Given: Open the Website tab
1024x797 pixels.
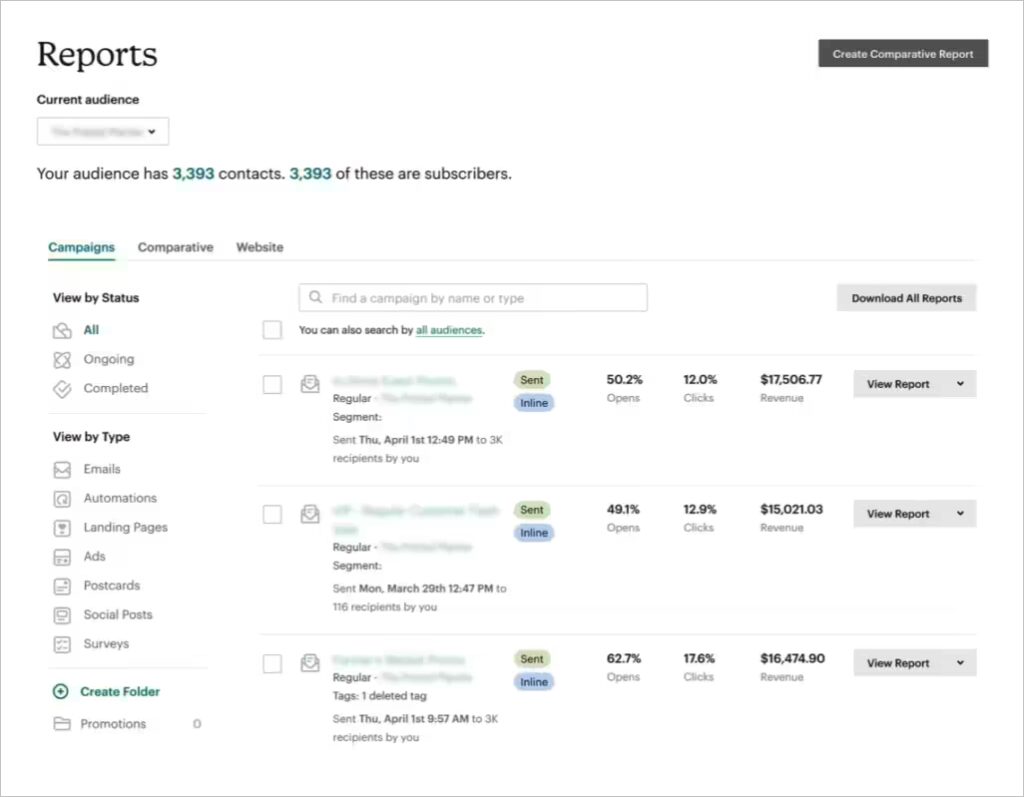Looking at the screenshot, I should 259,247.
